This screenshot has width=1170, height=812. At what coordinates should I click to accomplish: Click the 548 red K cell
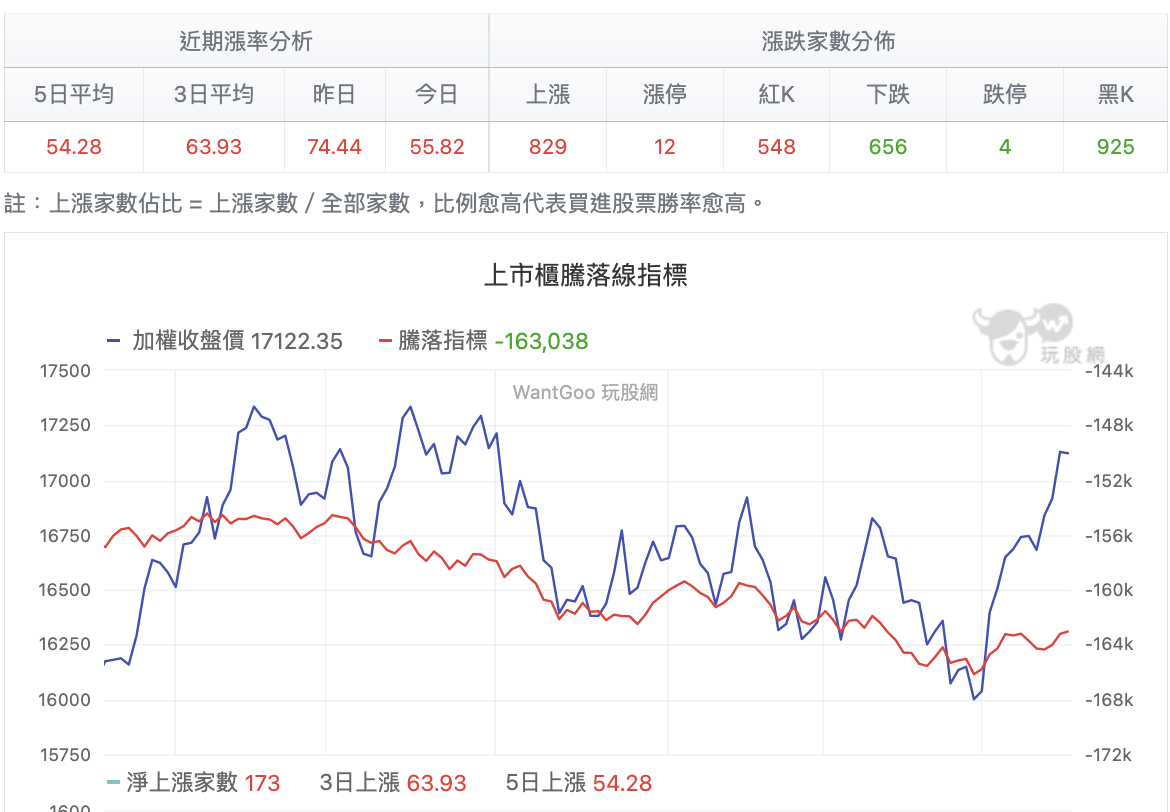[776, 147]
